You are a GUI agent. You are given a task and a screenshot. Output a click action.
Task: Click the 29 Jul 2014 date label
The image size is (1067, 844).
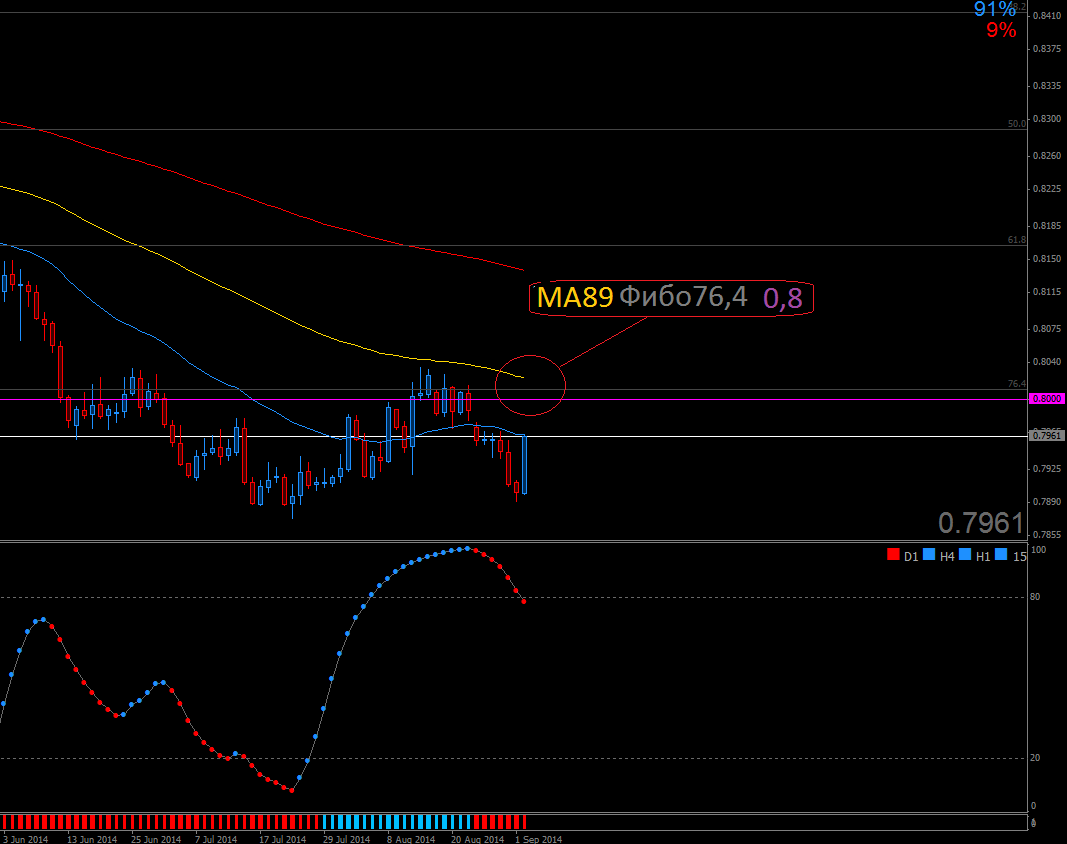[346, 839]
